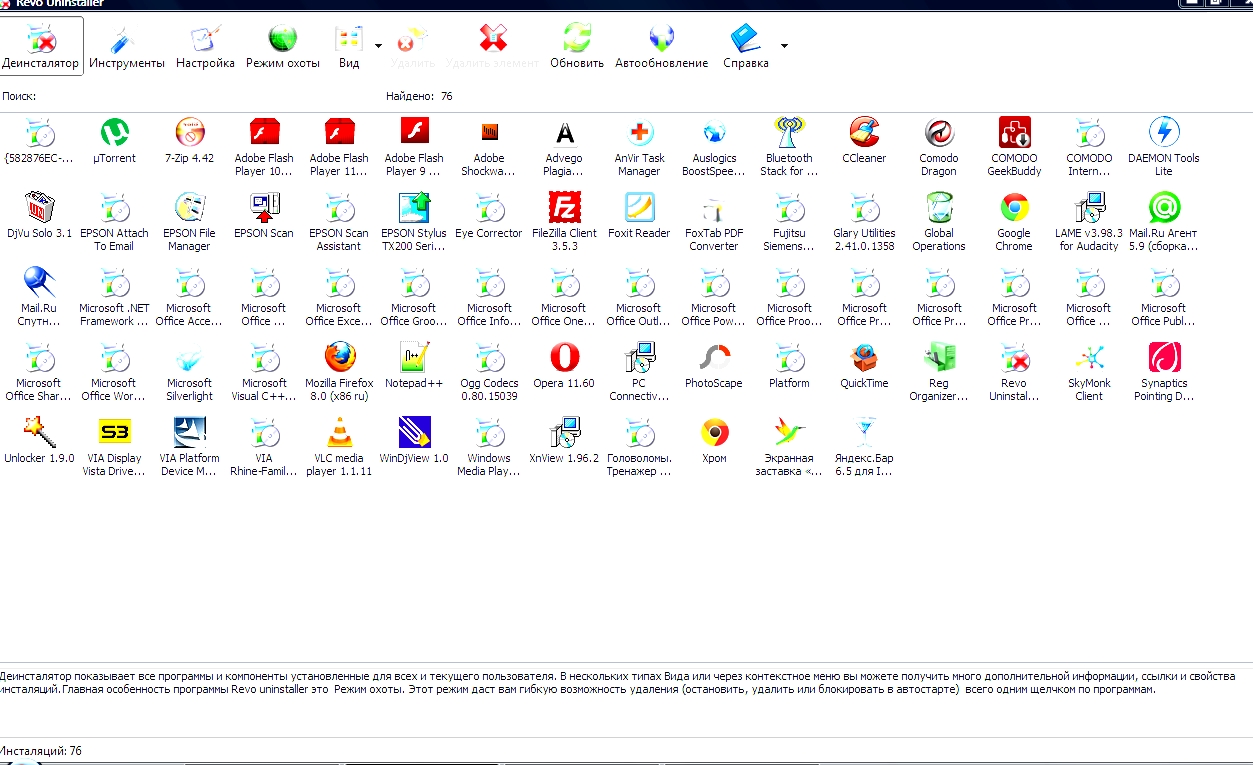Select the SkyMonk Client icon
Viewport: 1253px width, 765px height.
click(x=1089, y=357)
